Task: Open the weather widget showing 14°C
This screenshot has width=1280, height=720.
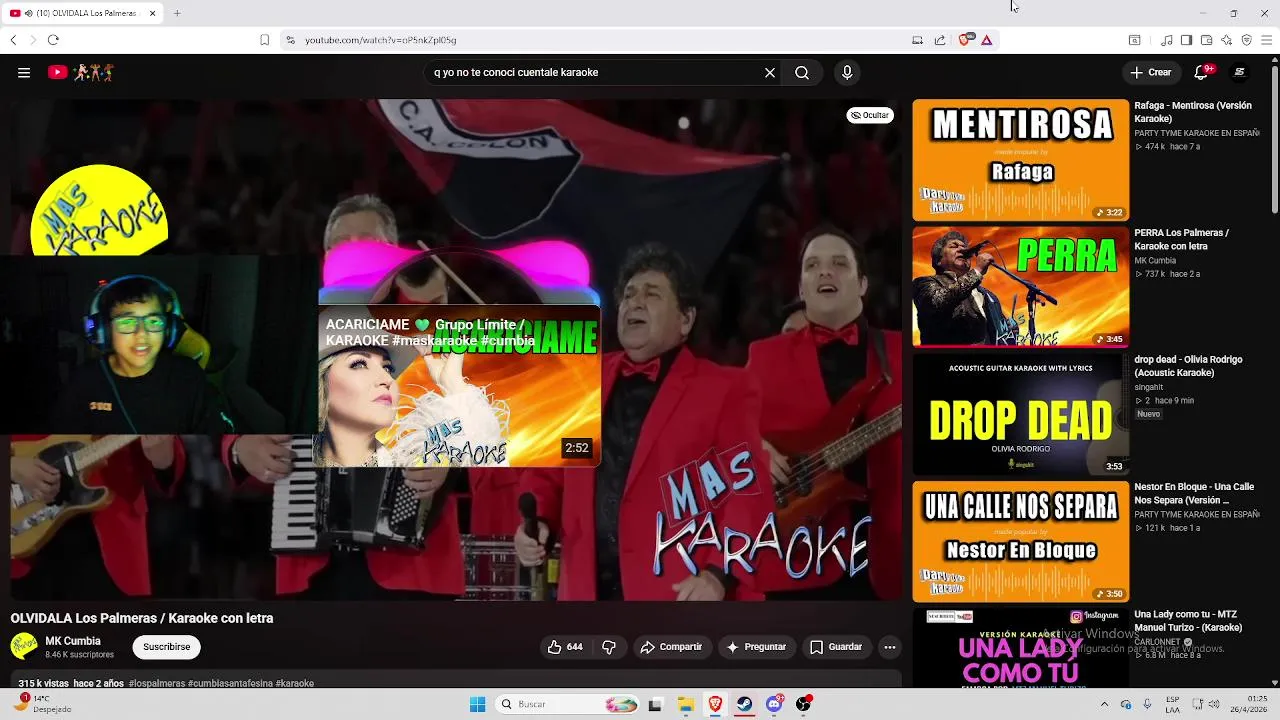Action: coord(40,704)
